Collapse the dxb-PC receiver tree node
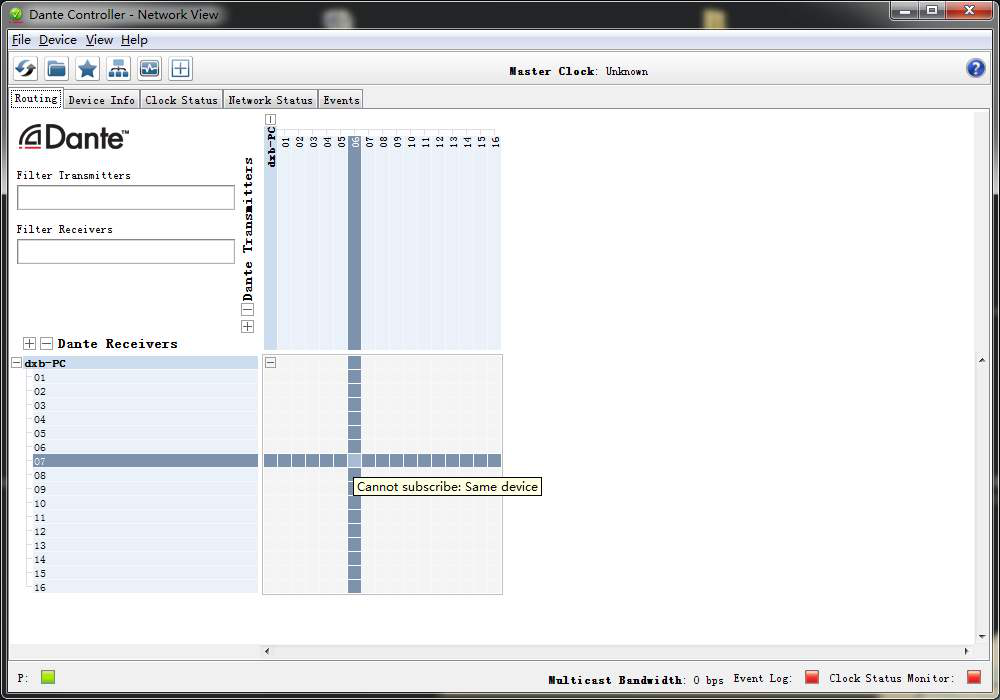Screen dimensions: 1000x700 (16, 363)
